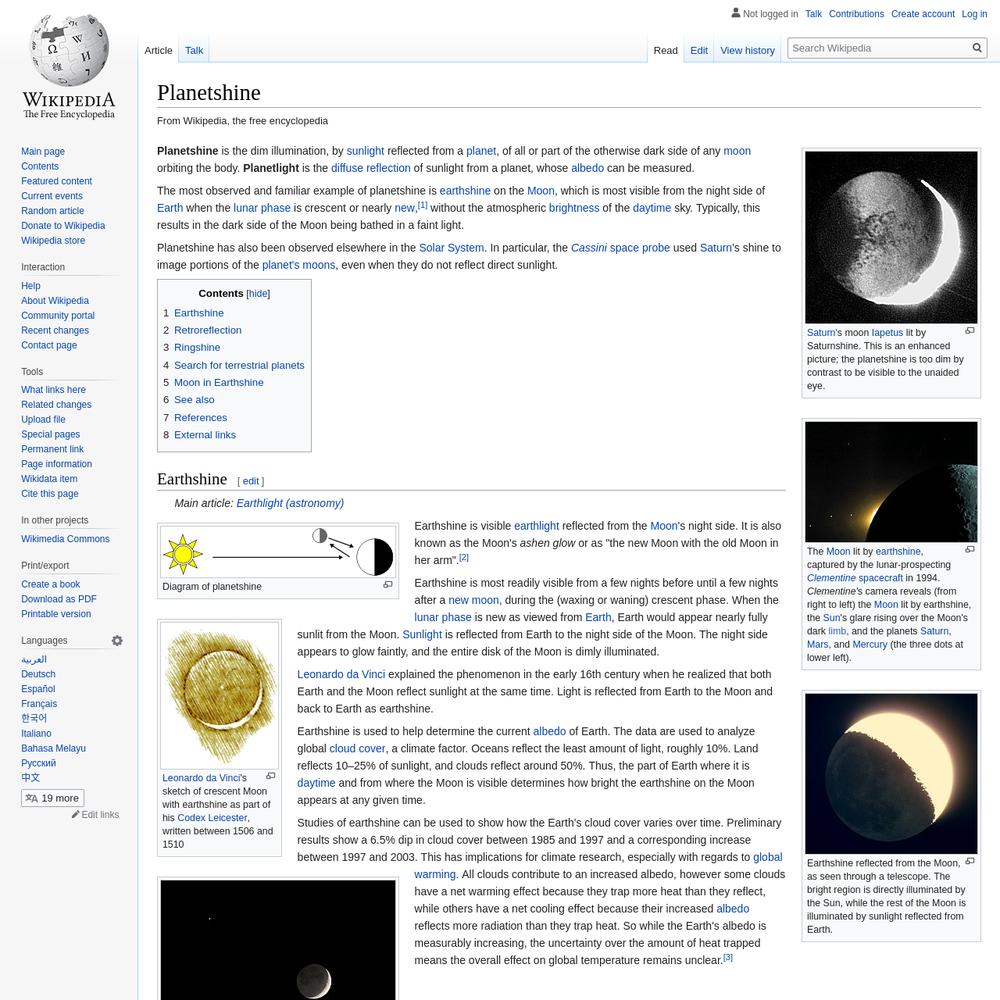This screenshot has width=1000, height=1000.
Task: Click Donate to Wikipedia
Action: pyautogui.click(x=62, y=225)
